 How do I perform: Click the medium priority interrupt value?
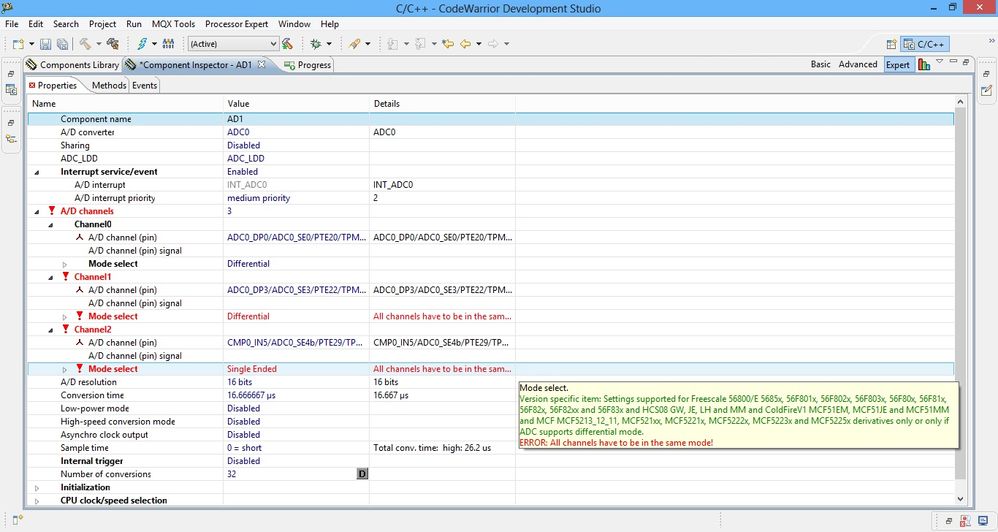pyautogui.click(x=258, y=198)
